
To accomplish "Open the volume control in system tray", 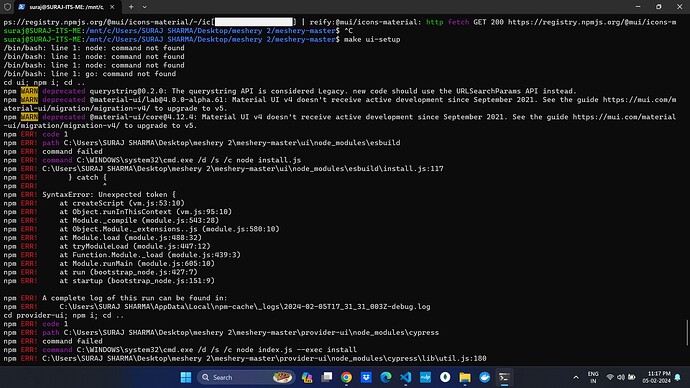I will pyautogui.click(x=621, y=377).
